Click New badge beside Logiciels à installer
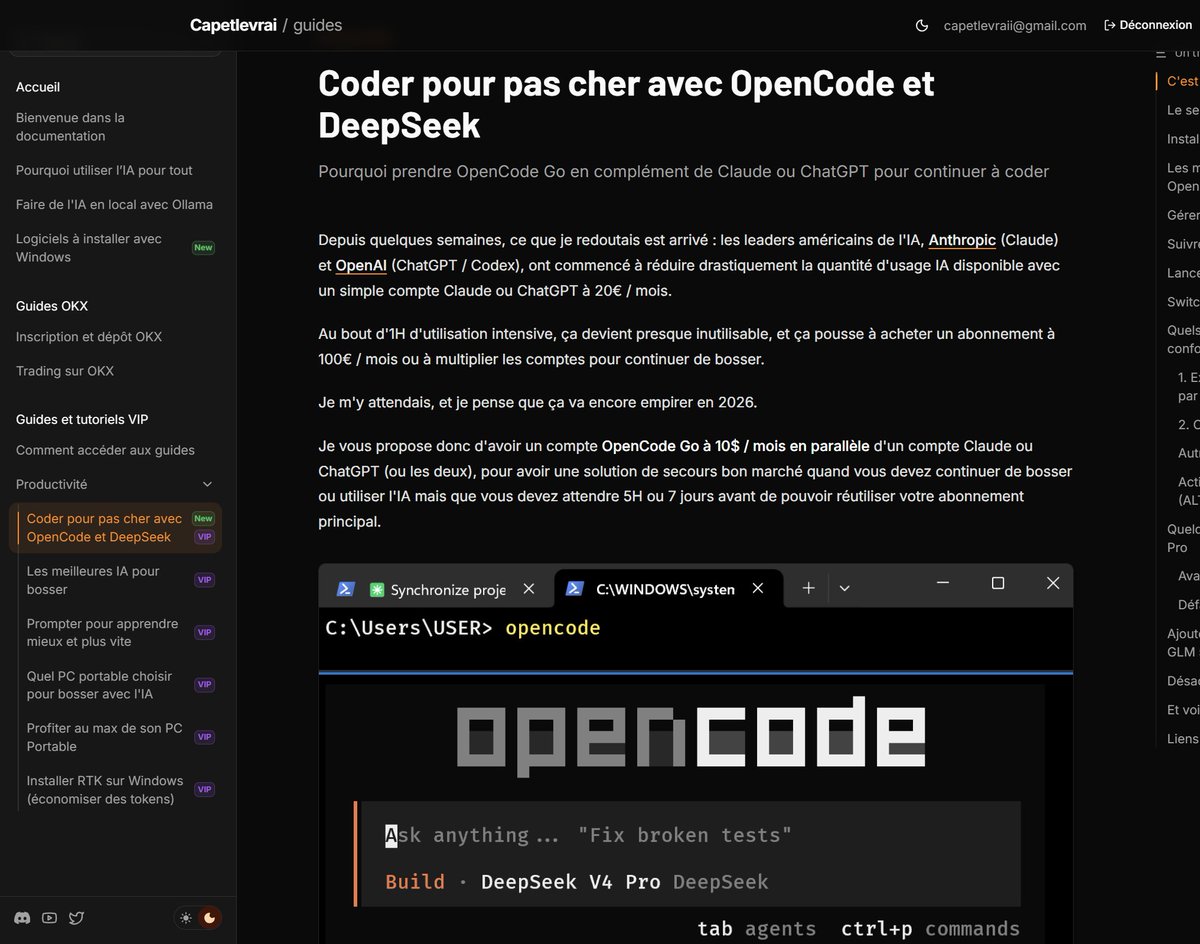 [203, 248]
